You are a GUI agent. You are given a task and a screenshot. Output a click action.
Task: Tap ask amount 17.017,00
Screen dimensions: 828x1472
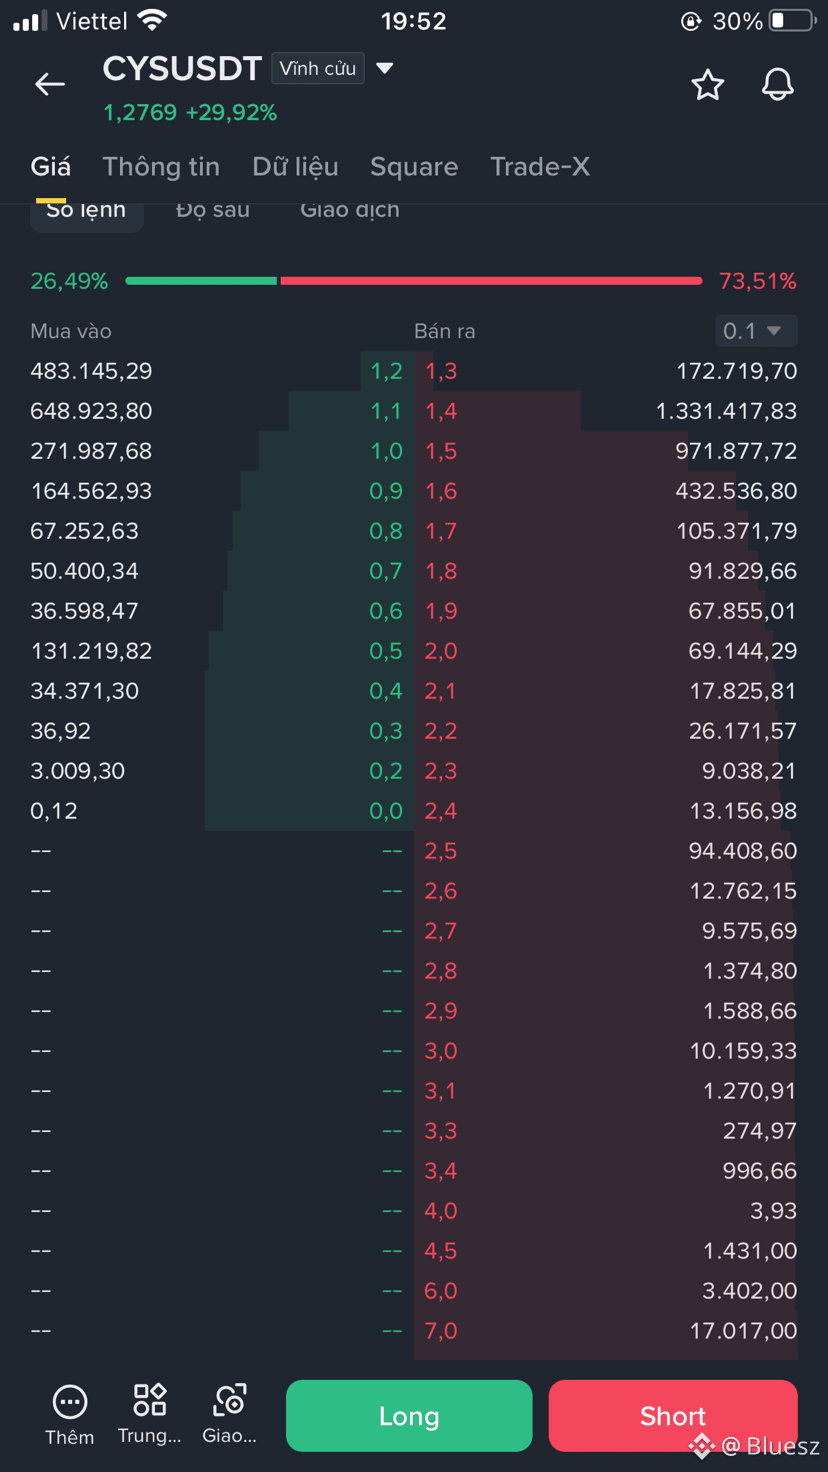pos(743,1331)
